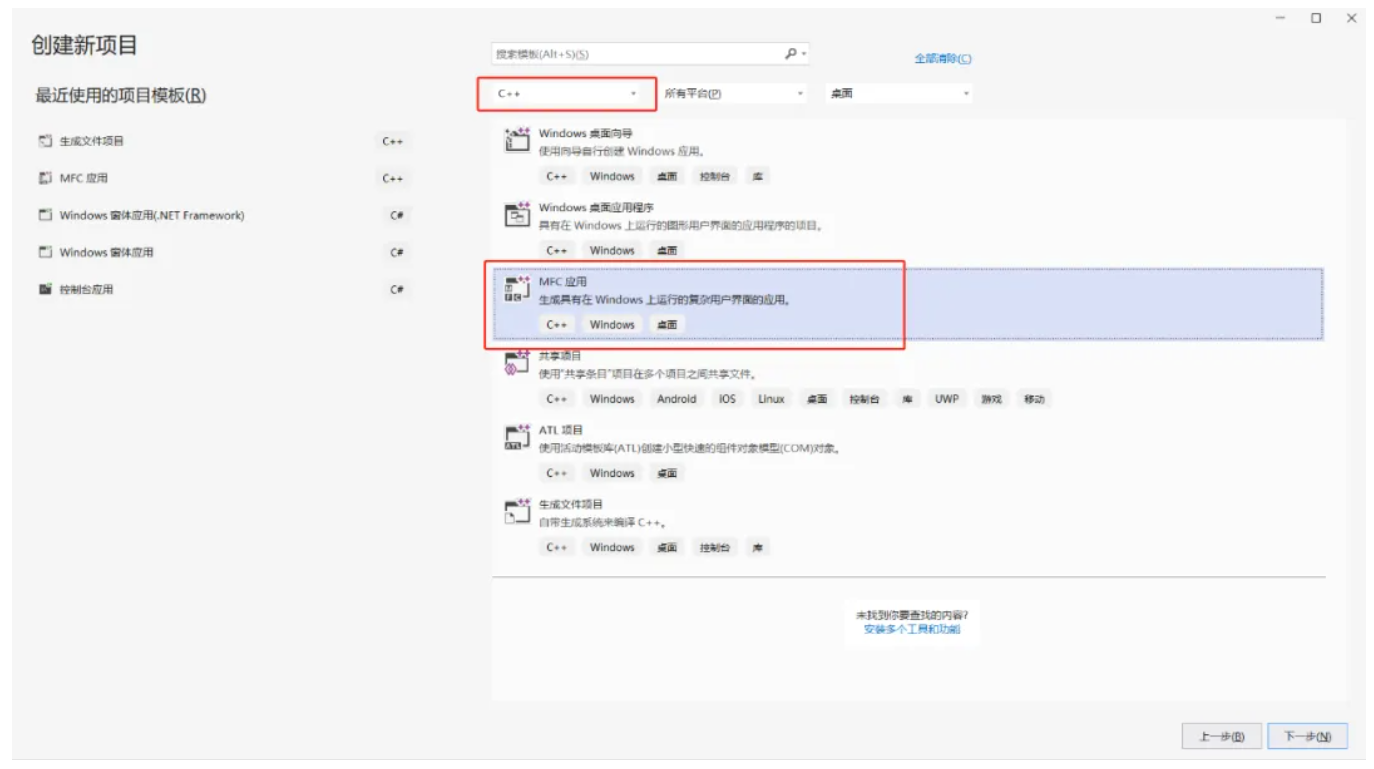Maximize the 创建新项目 window

(x=1316, y=18)
